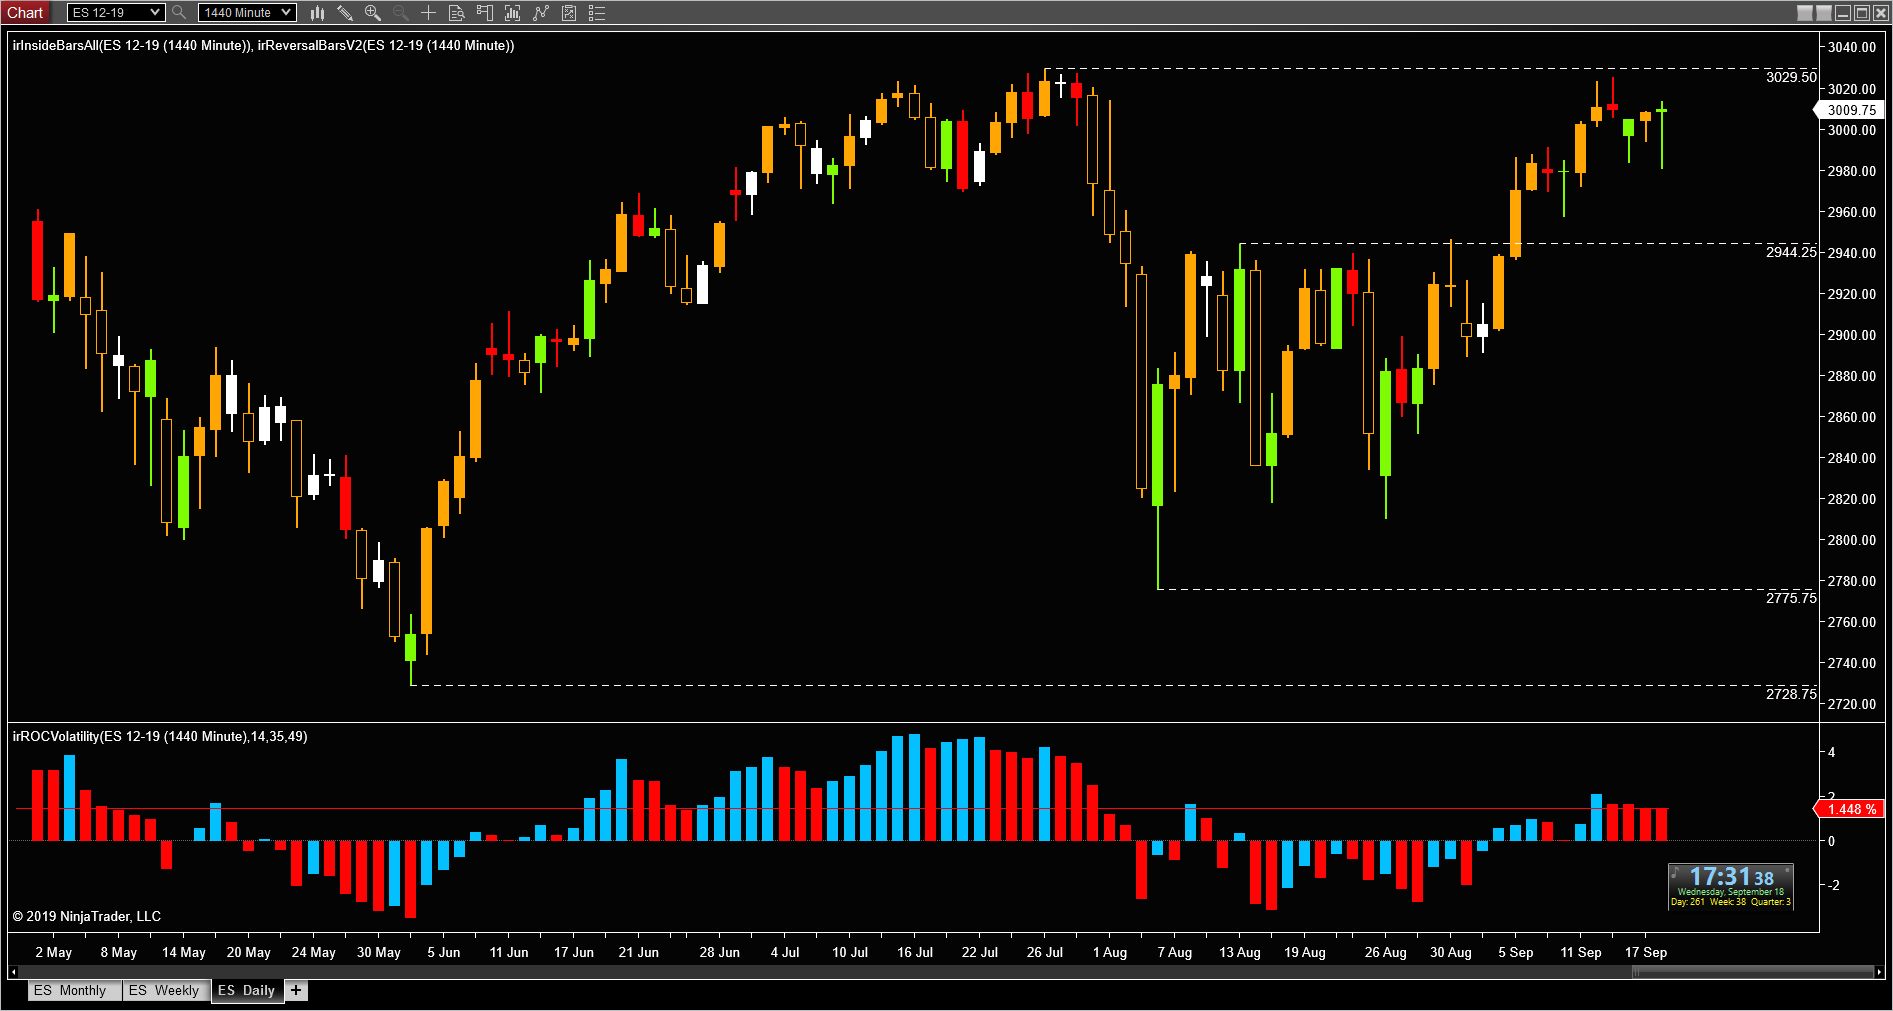The width and height of the screenshot is (1893, 1011).
Task: Open the bar style (candlestick) icon
Action: click(x=318, y=13)
